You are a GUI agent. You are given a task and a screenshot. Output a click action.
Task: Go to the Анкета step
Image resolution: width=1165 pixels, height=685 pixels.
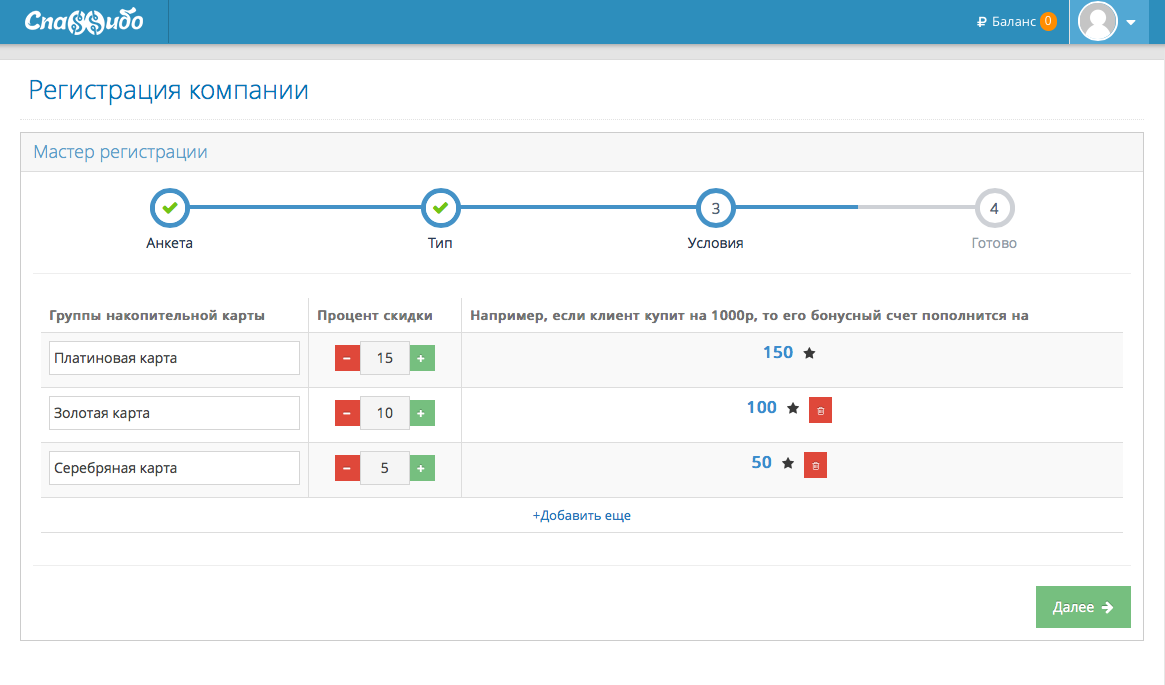[x=169, y=208]
